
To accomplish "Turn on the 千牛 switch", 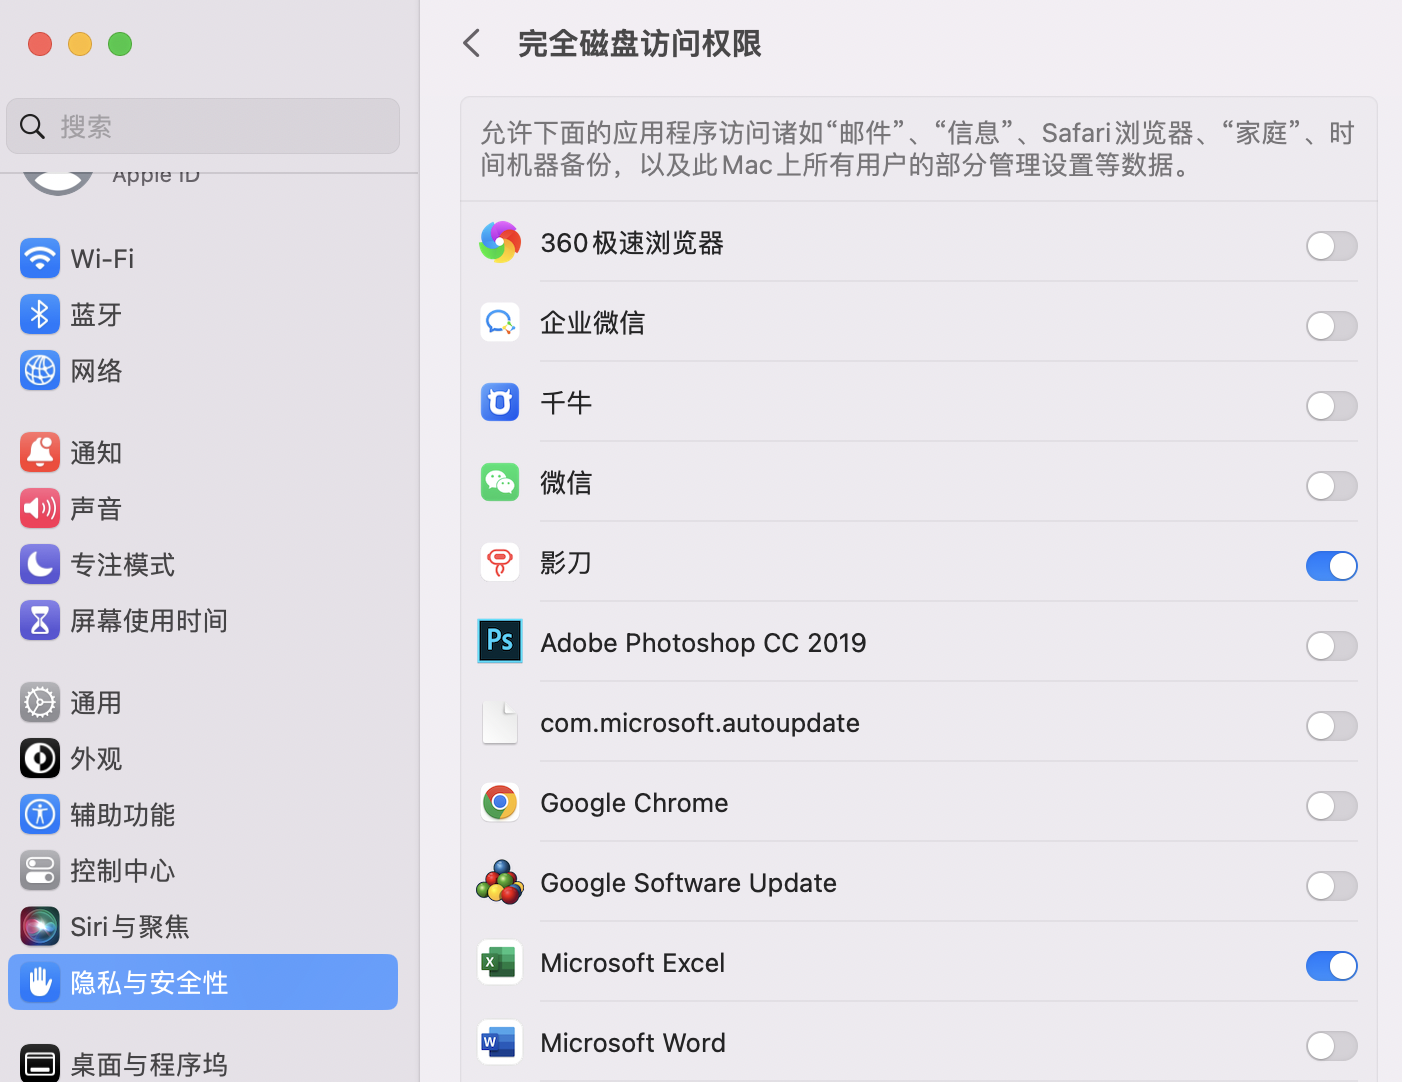I will [1332, 406].
